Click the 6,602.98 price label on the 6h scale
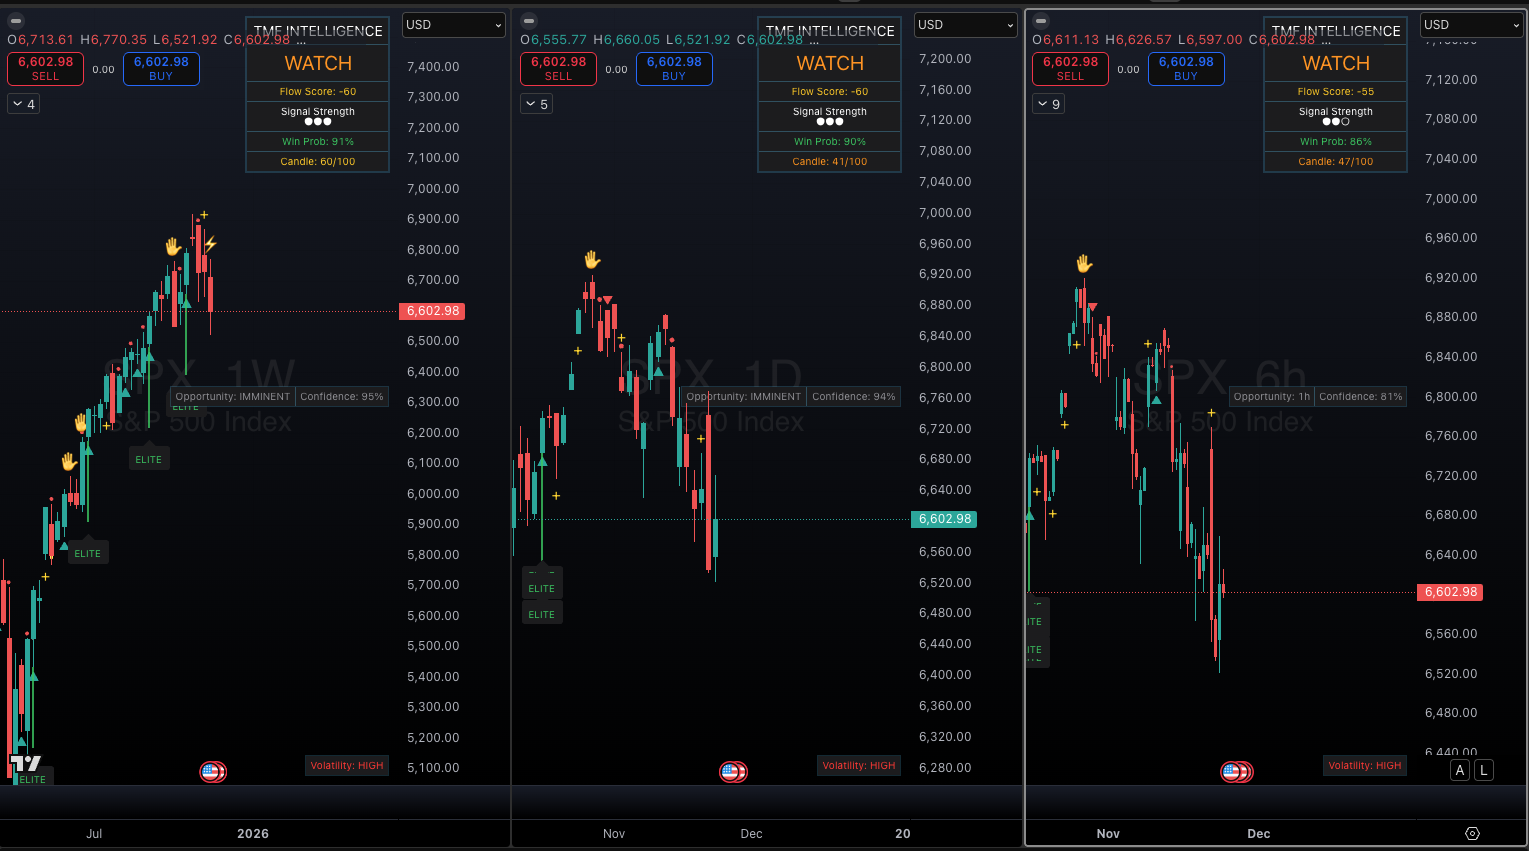1529x851 pixels. pos(1450,592)
